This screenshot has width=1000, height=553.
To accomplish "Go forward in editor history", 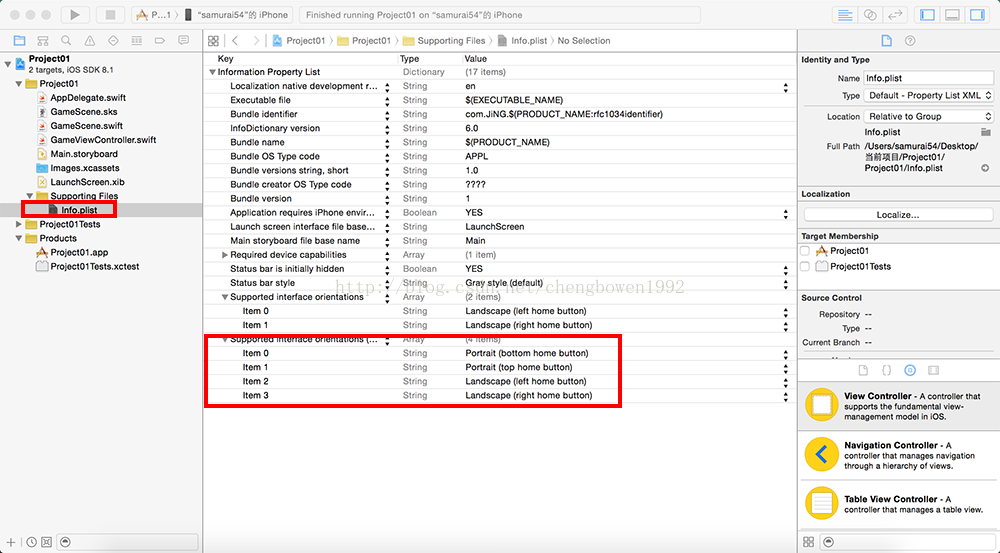I will pos(256,41).
